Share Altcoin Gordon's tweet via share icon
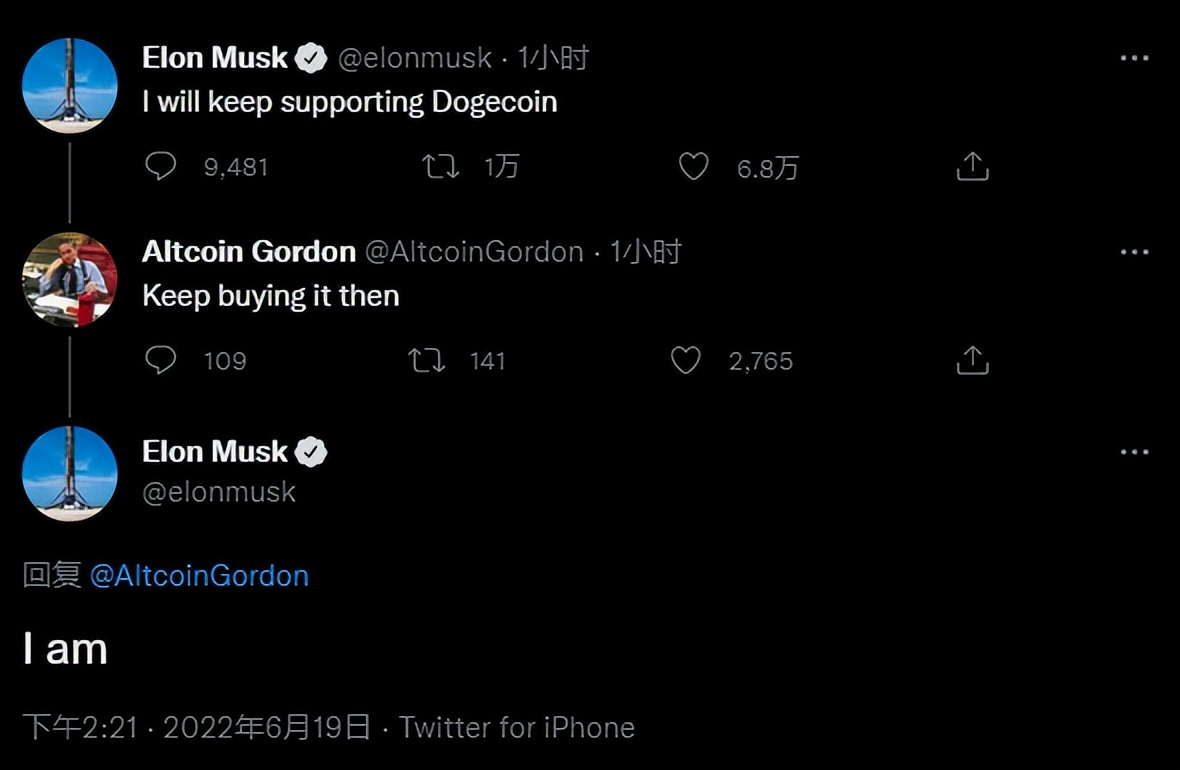Viewport: 1180px width, 770px height. coord(972,360)
